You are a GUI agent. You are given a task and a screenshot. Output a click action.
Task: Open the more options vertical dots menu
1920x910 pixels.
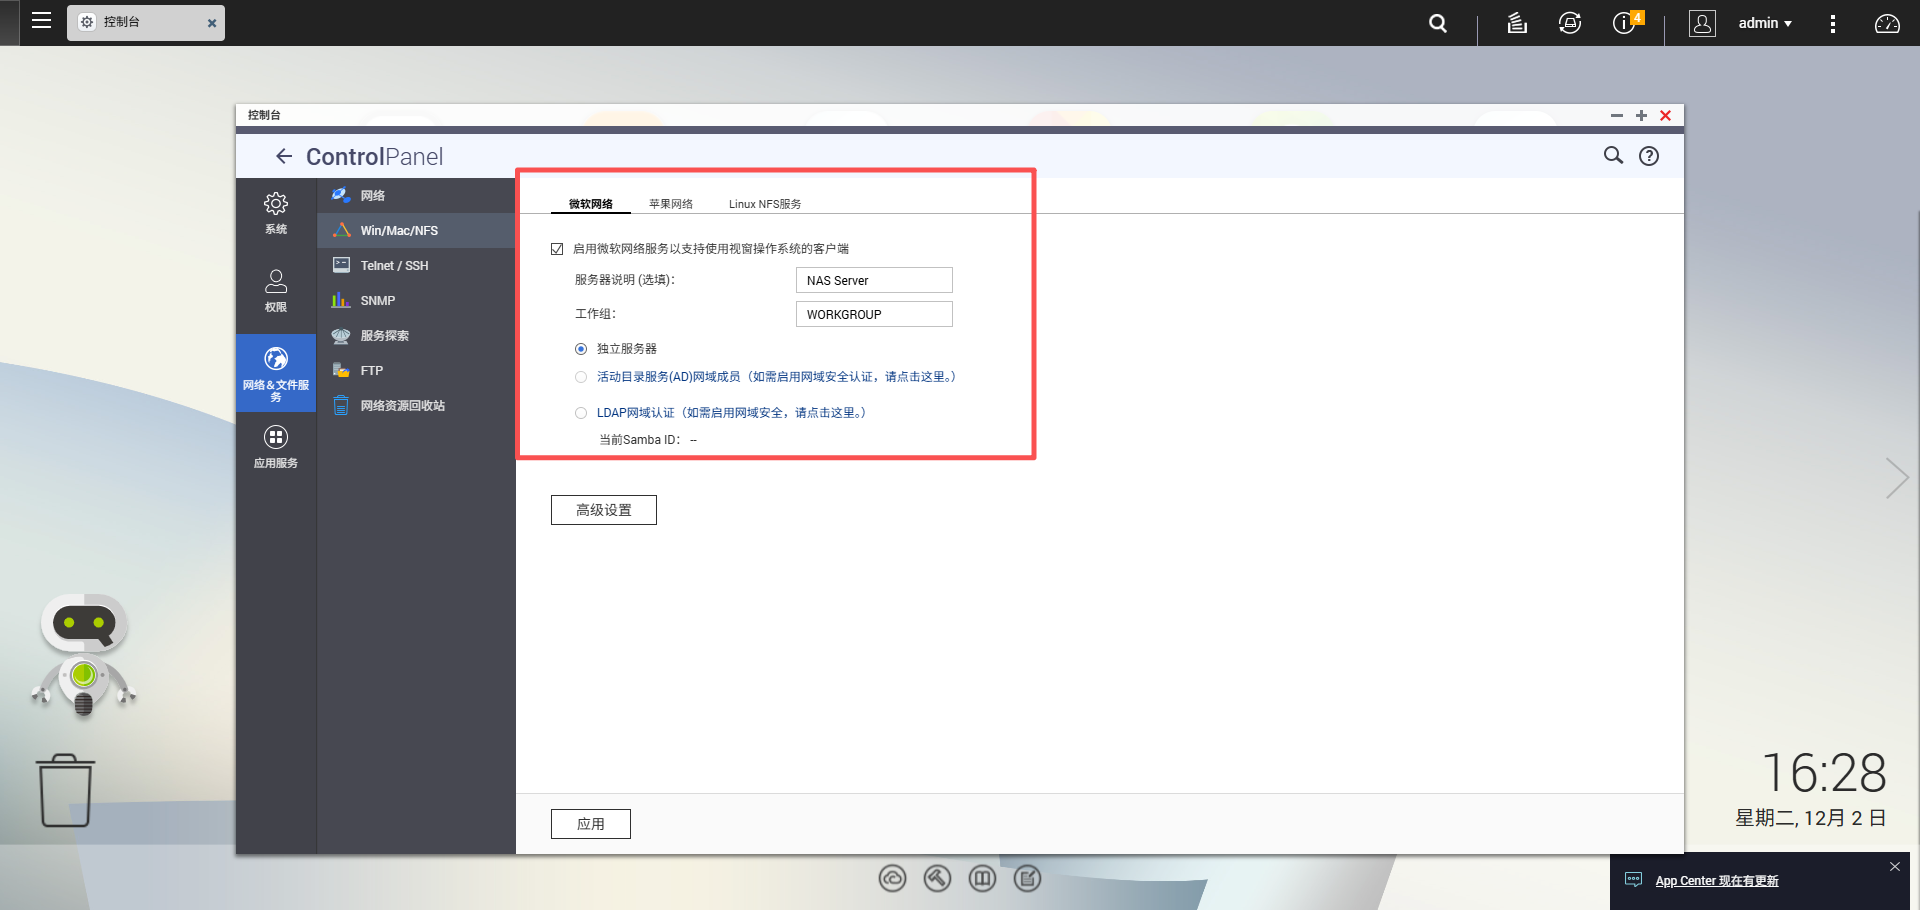coord(1832,23)
